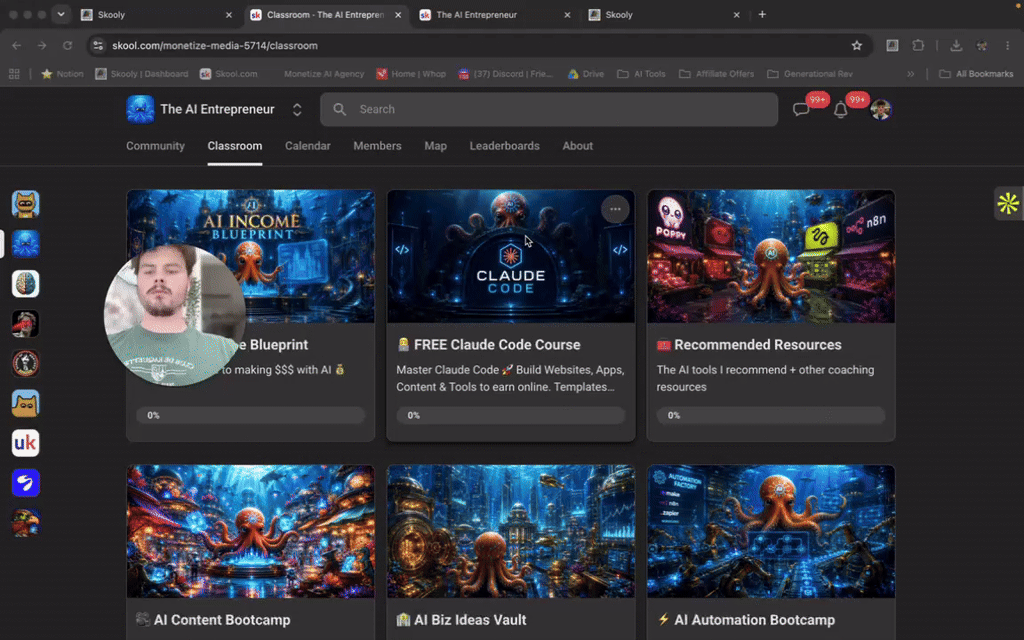Viewport: 1024px width, 640px height.
Task: Switch to the orange cat community icon
Action: click(25, 404)
